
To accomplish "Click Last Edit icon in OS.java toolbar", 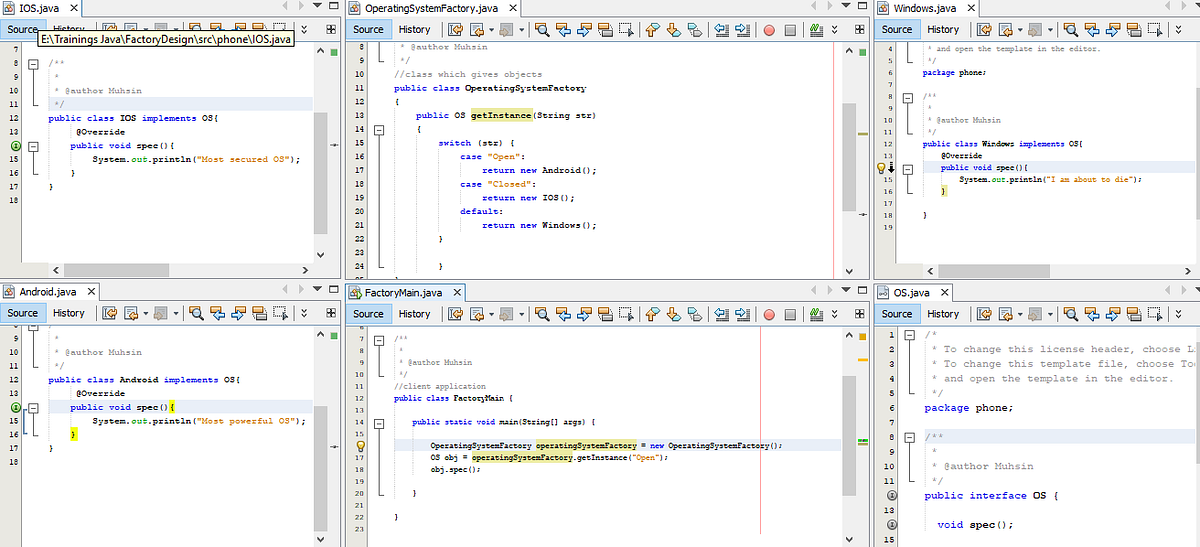I will click(984, 313).
